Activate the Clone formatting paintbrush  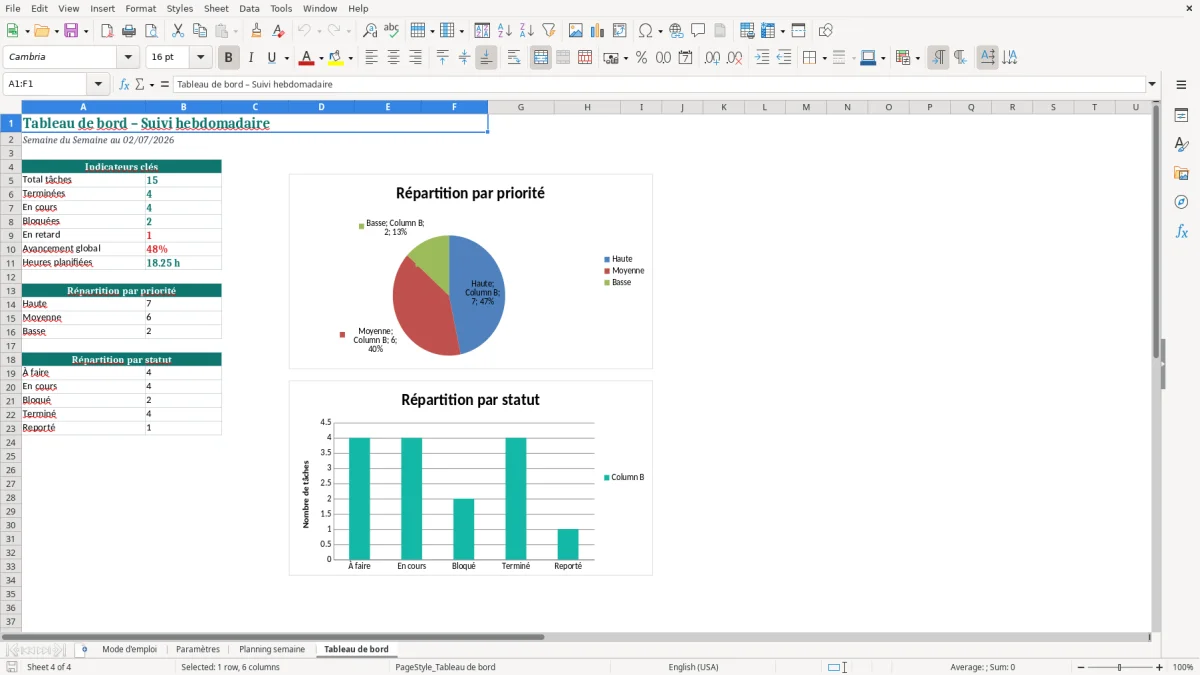click(257, 31)
